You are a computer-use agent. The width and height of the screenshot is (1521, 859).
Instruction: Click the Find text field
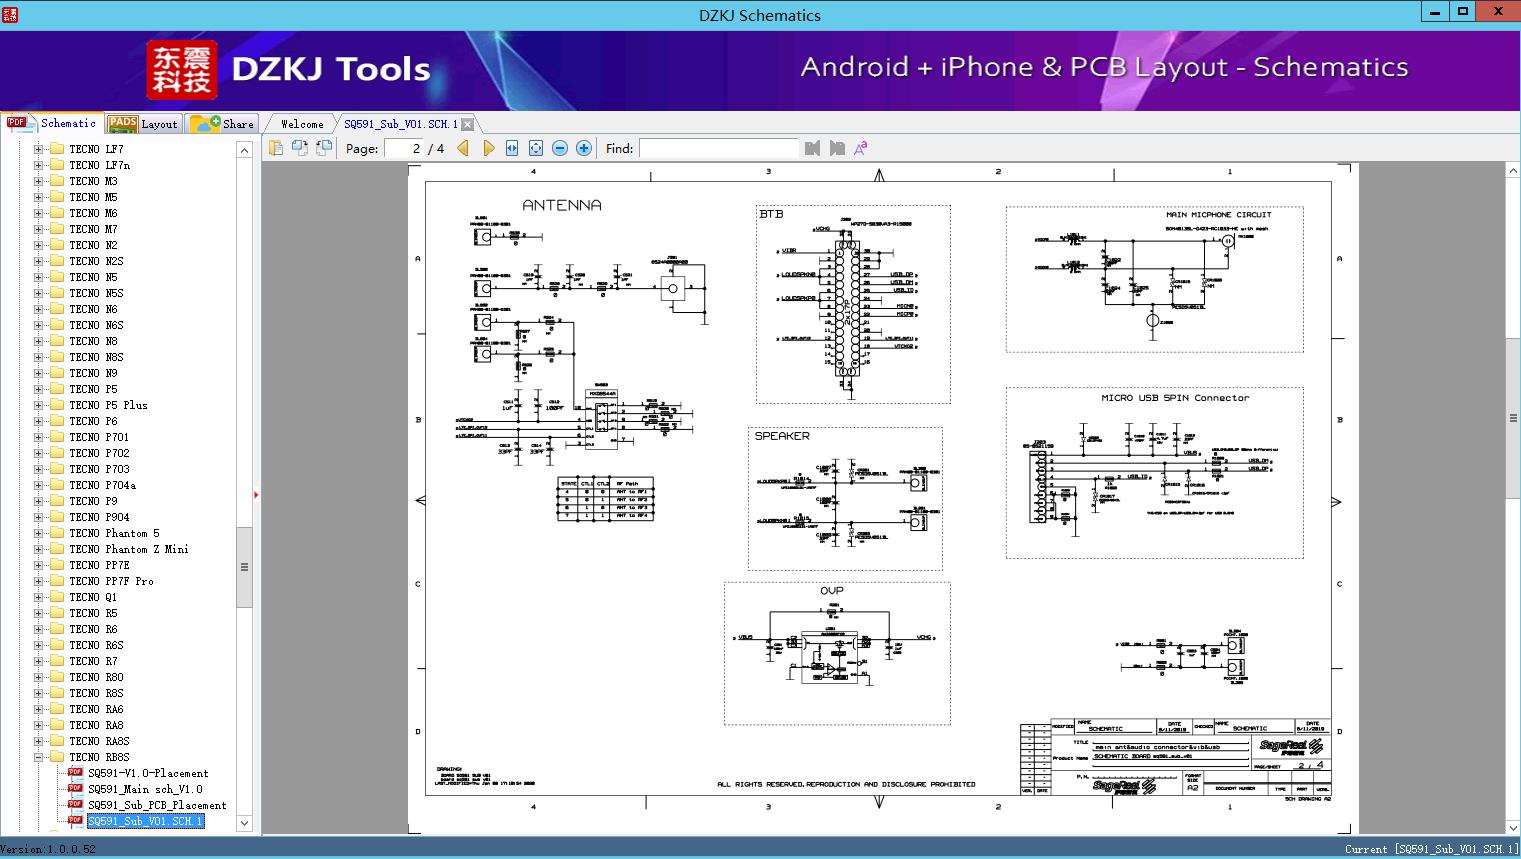[x=718, y=148]
